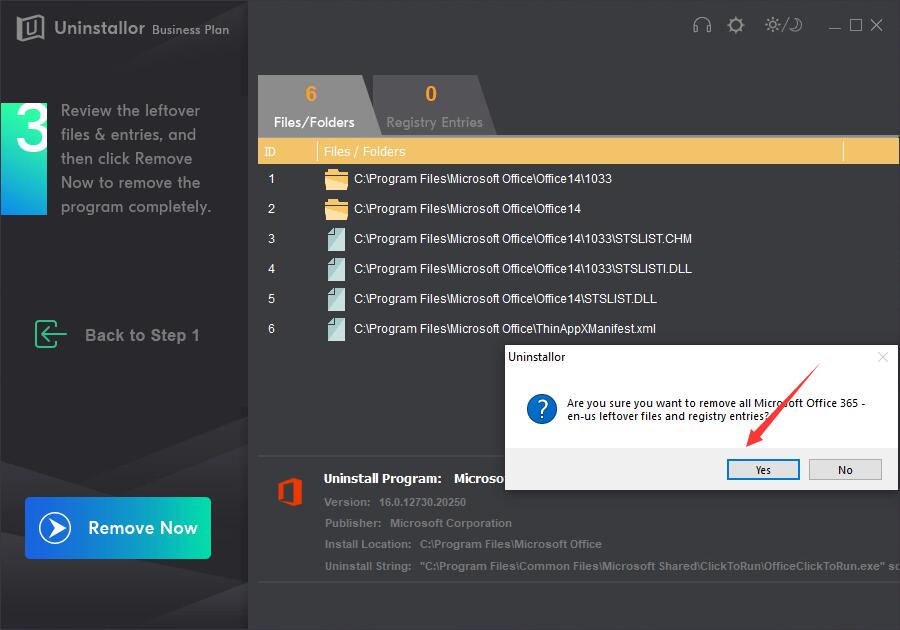Switch to the Files/Folders tab
This screenshot has height=630, width=900.
pyautogui.click(x=314, y=106)
